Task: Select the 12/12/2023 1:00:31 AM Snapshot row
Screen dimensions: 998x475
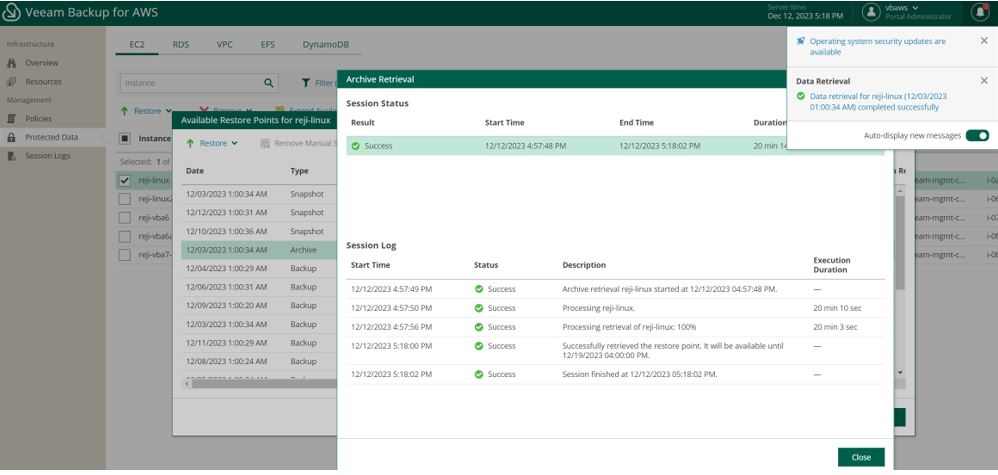Action: coord(259,212)
